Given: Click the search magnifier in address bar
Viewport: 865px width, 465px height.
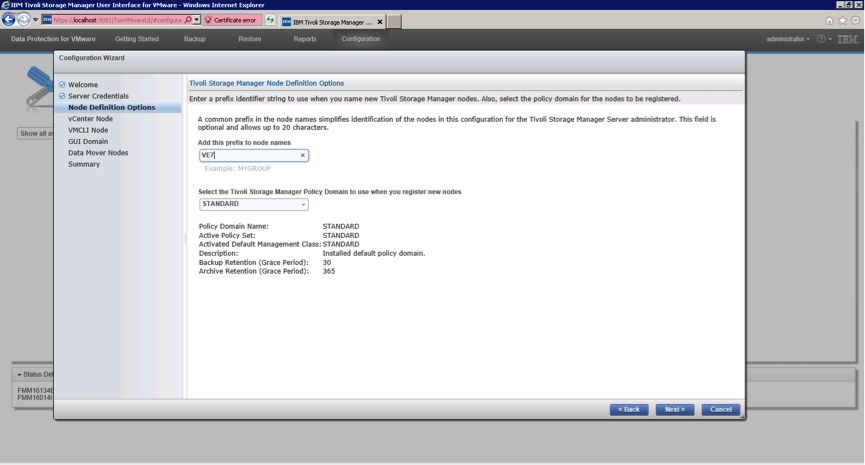Looking at the screenshot, I should (x=188, y=20).
